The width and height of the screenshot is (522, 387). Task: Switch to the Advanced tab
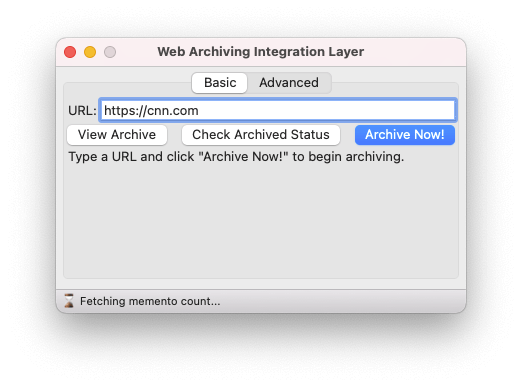click(x=289, y=83)
